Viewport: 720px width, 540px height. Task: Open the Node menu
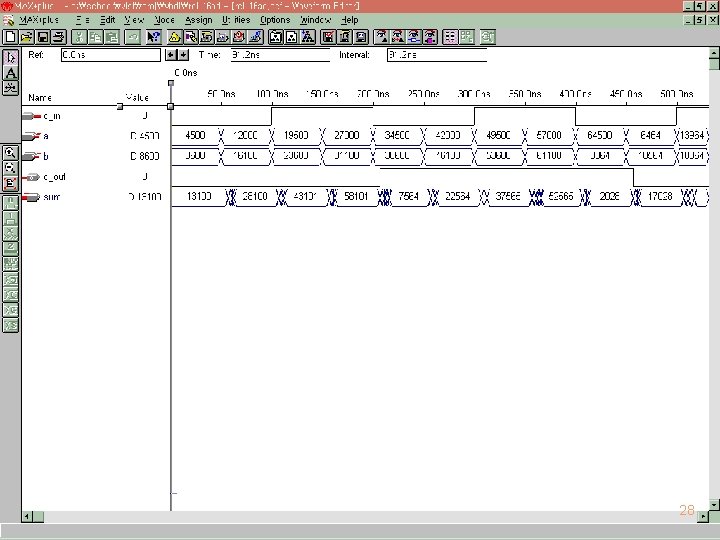(164, 20)
